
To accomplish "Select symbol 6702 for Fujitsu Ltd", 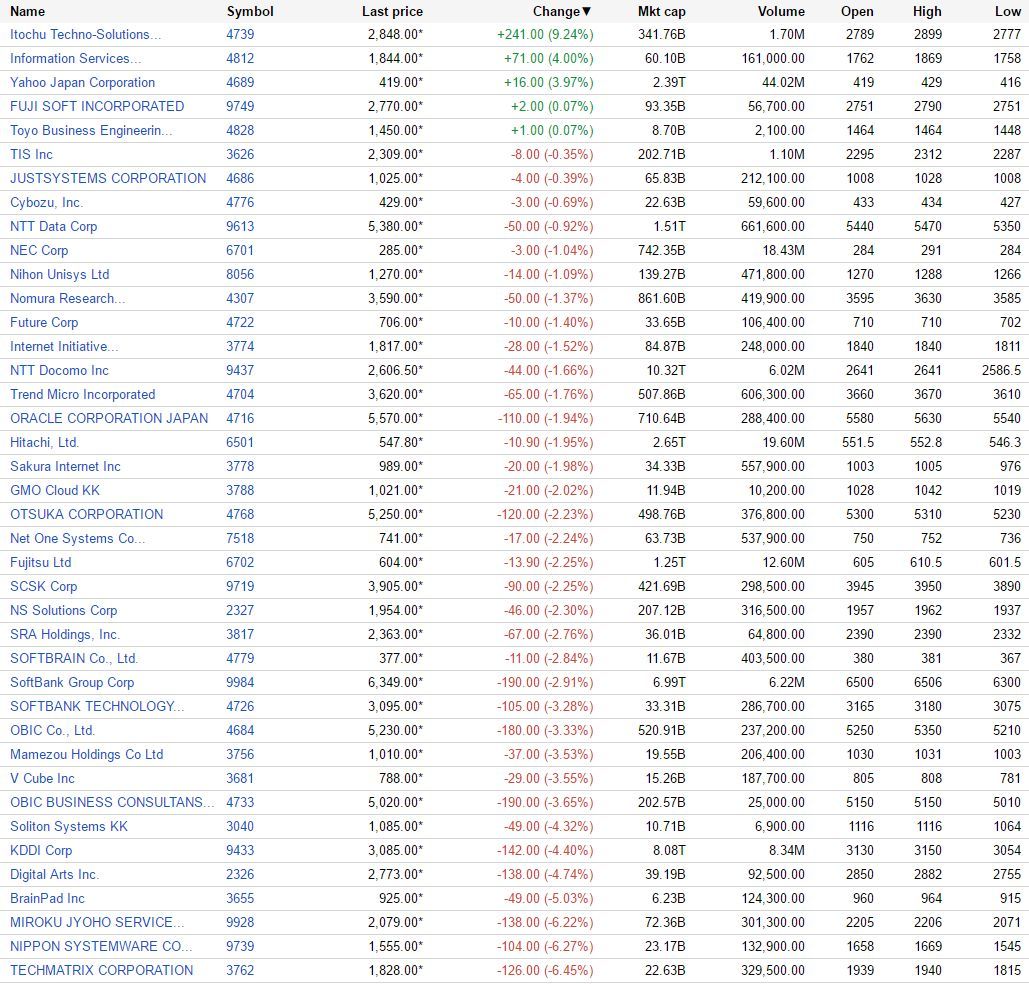I will click(240, 563).
